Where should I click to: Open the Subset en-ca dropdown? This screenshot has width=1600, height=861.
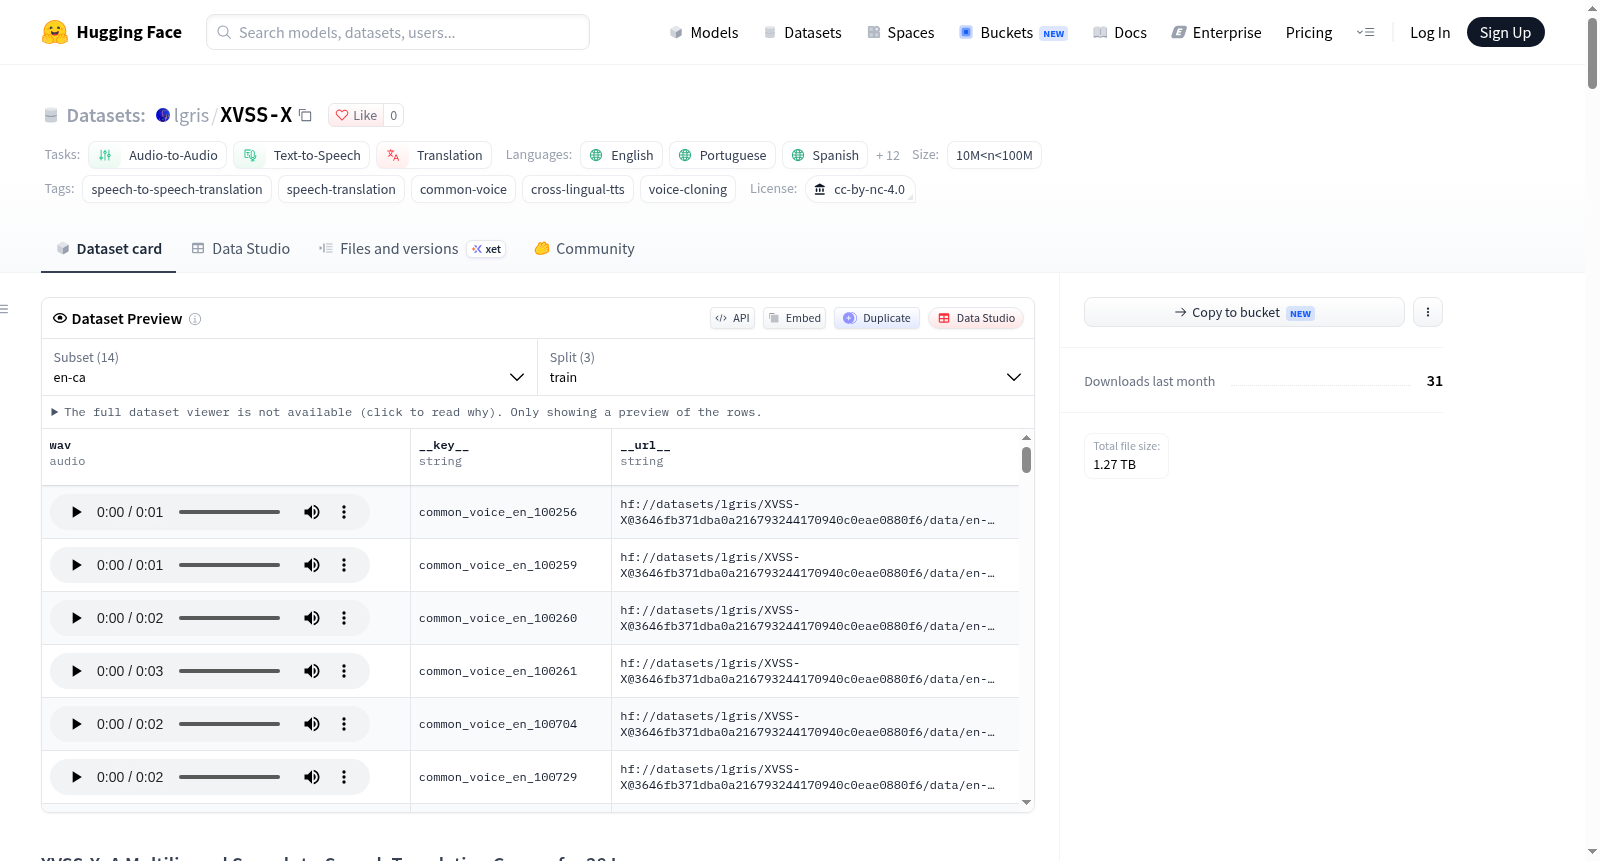tap(289, 367)
